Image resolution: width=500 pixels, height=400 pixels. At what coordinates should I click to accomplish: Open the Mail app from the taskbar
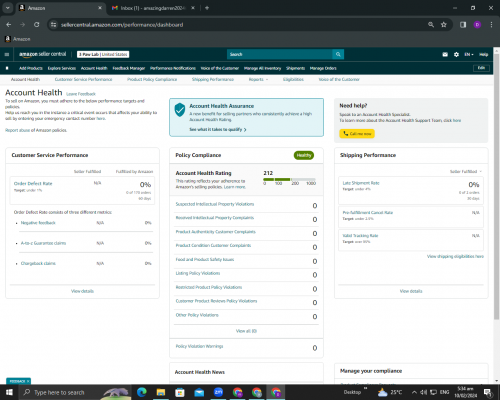tap(199, 392)
